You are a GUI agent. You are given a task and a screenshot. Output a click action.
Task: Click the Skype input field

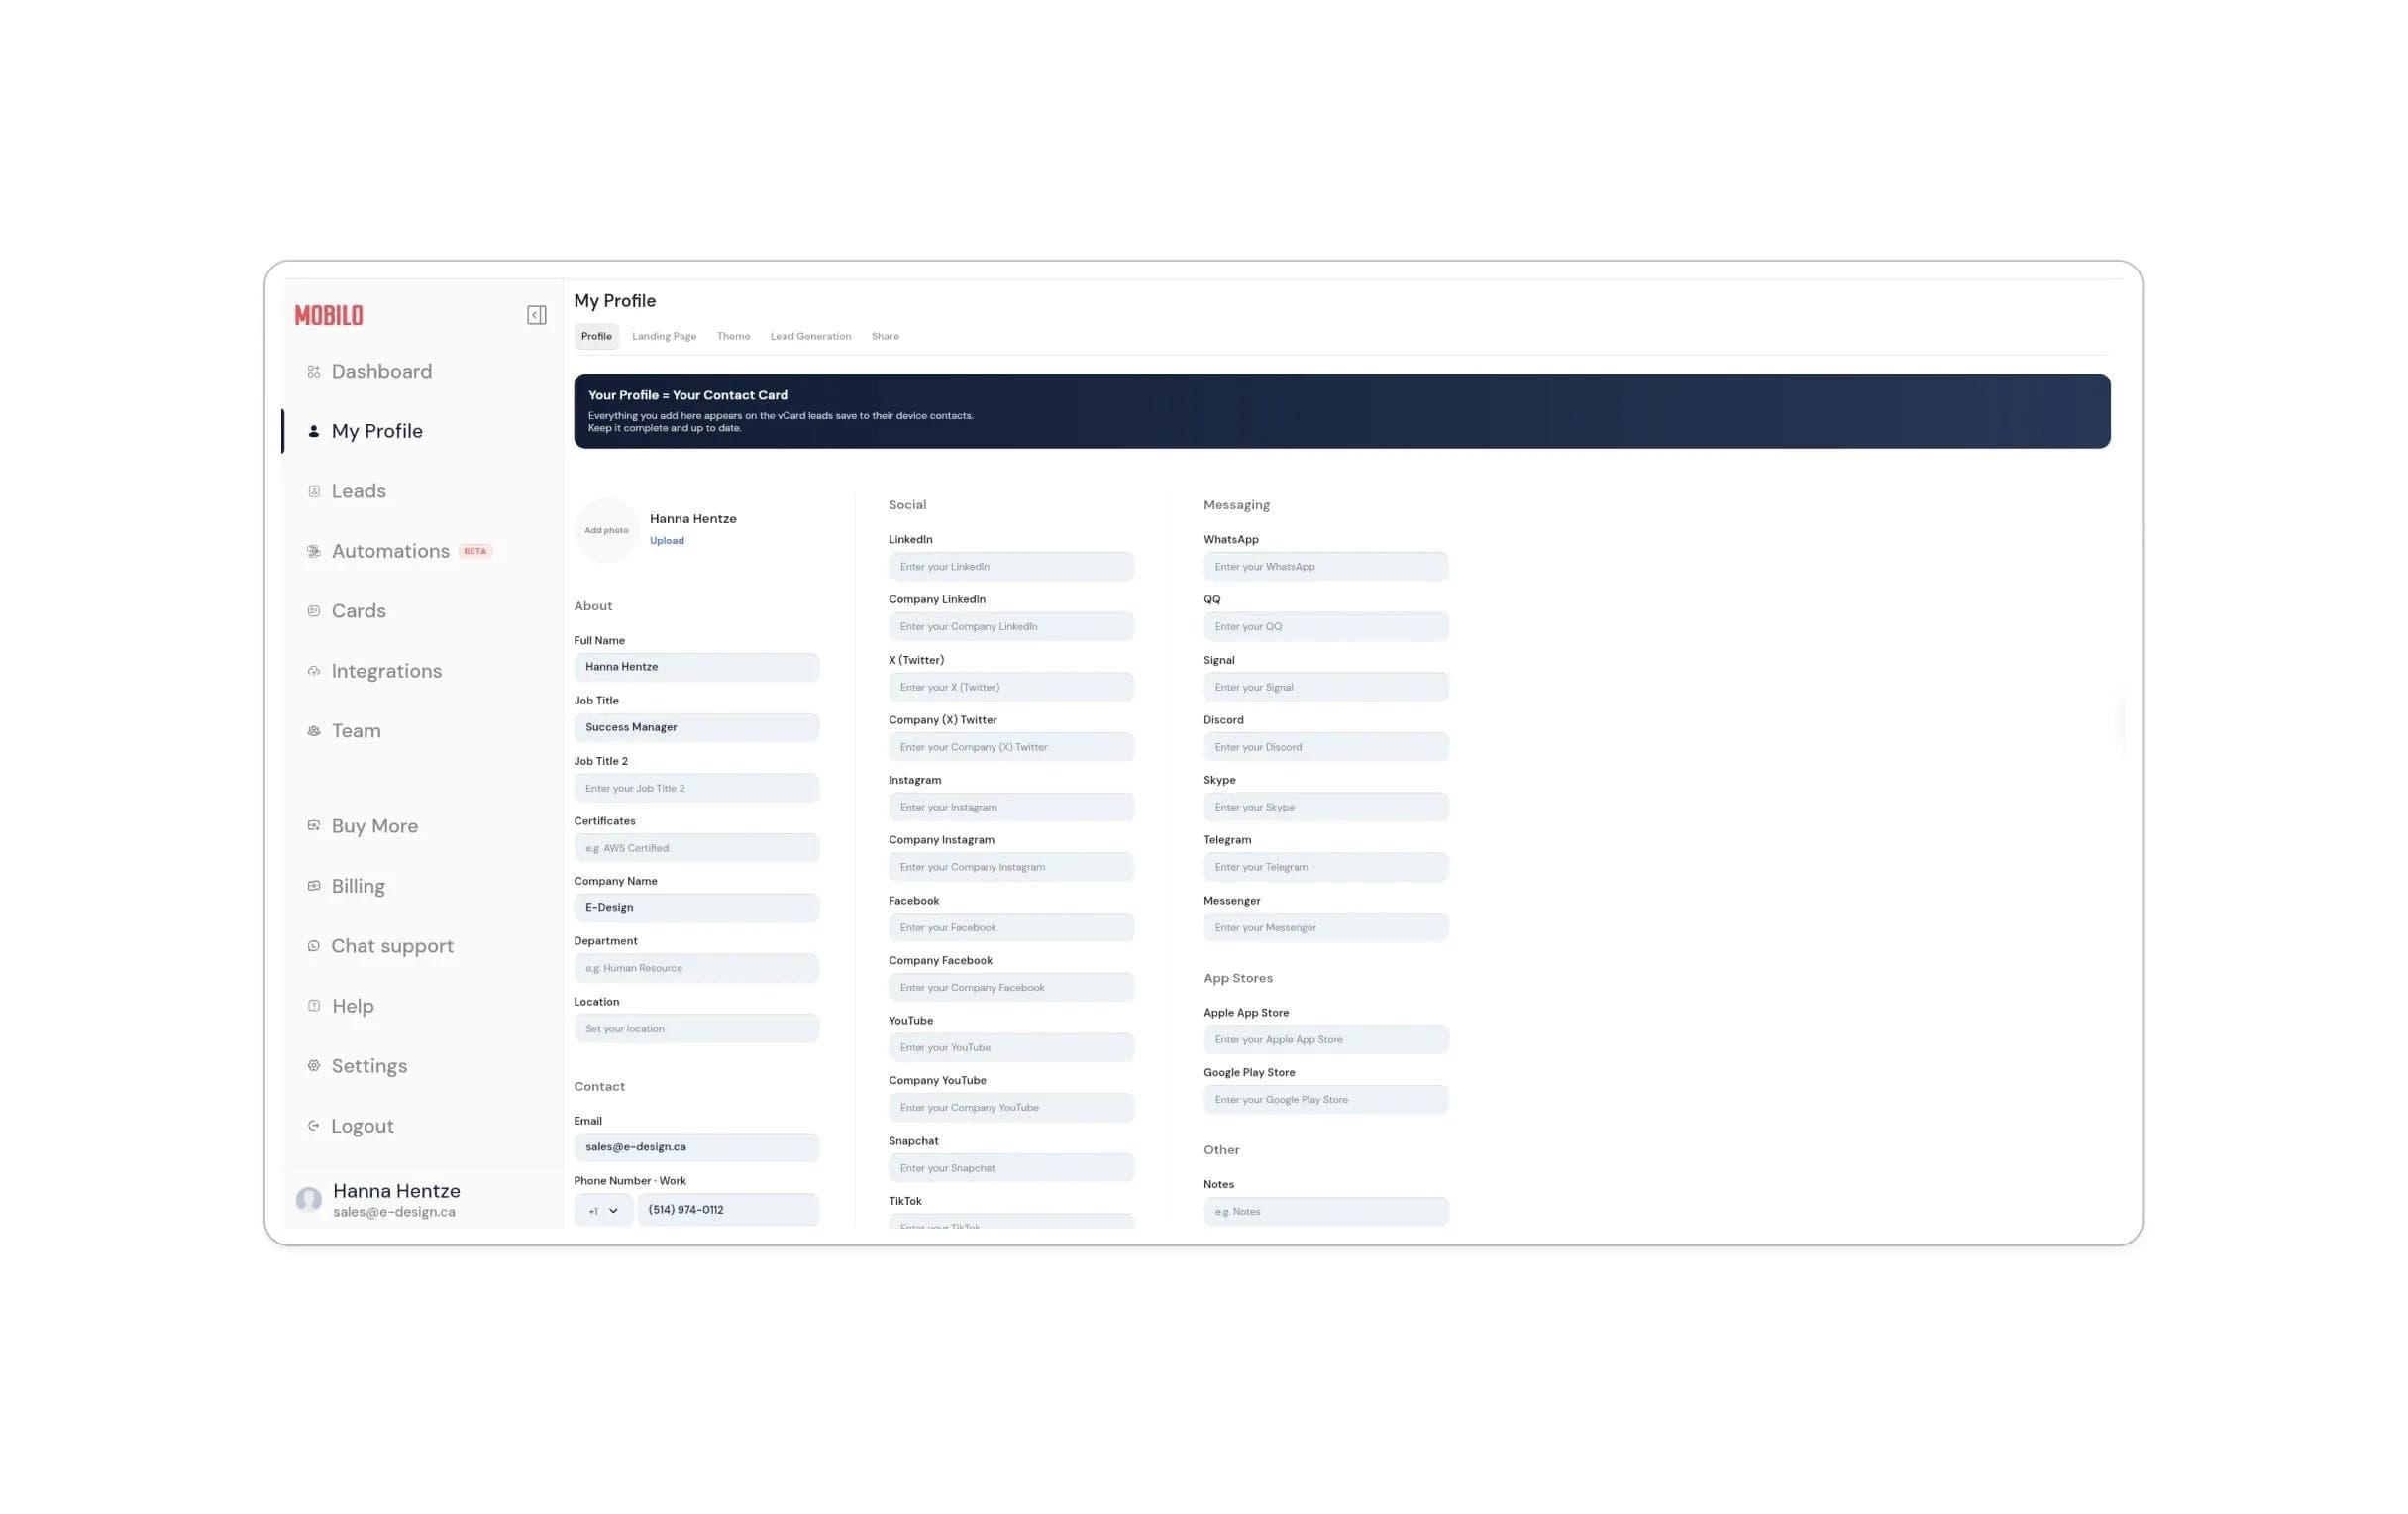click(x=1326, y=807)
